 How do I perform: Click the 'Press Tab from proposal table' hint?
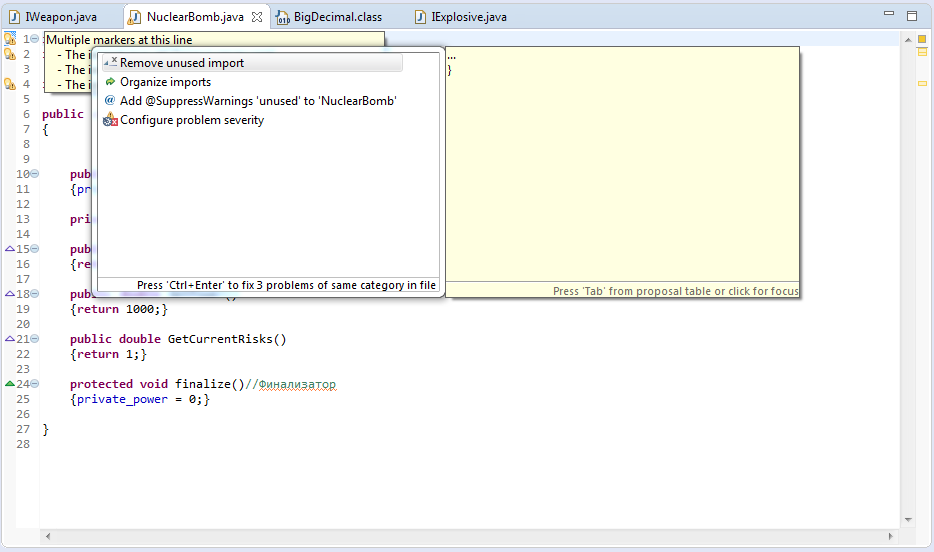675,291
